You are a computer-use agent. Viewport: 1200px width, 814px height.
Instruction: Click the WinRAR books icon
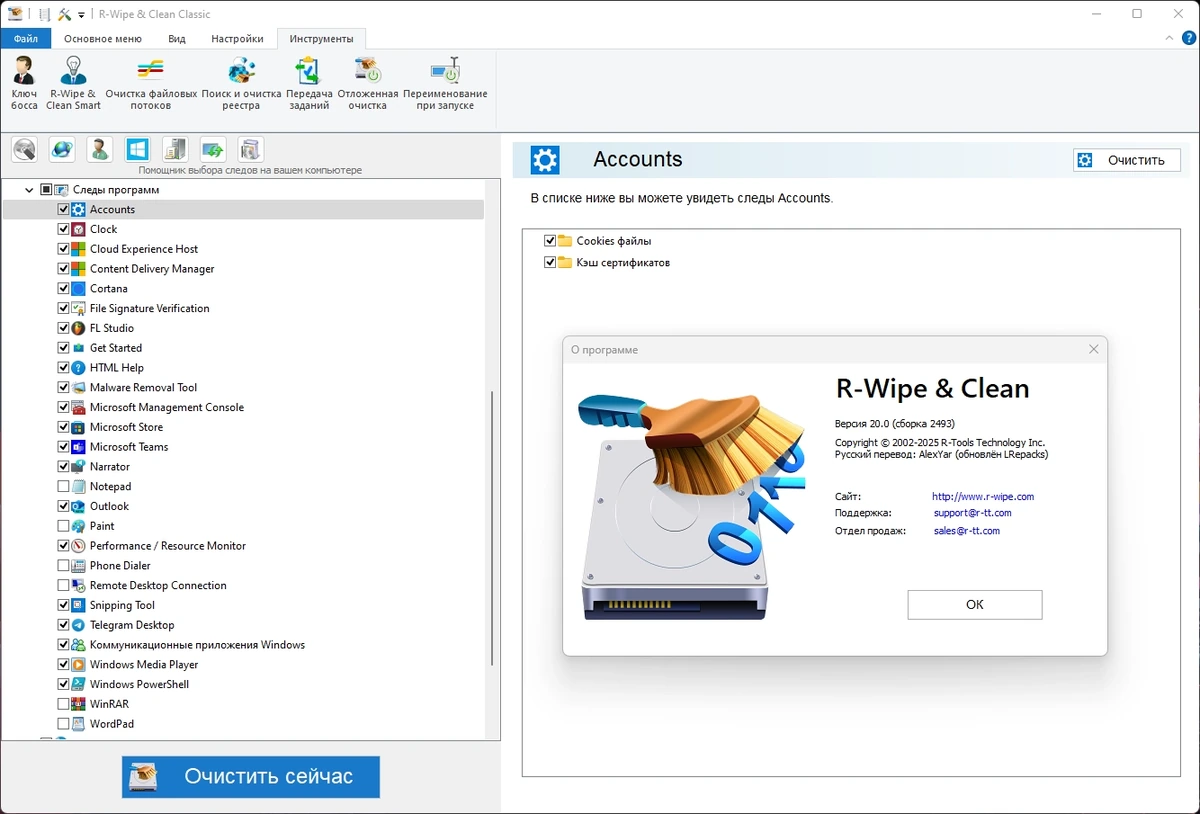79,704
